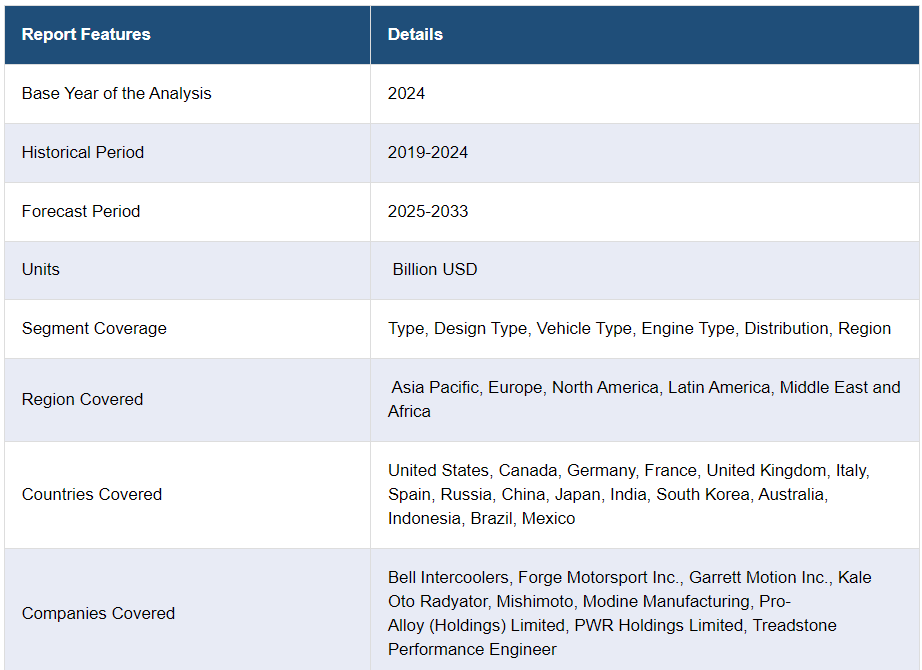The width and height of the screenshot is (922, 670).
Task: Select the Segment Coverage row label
Action: (x=94, y=328)
